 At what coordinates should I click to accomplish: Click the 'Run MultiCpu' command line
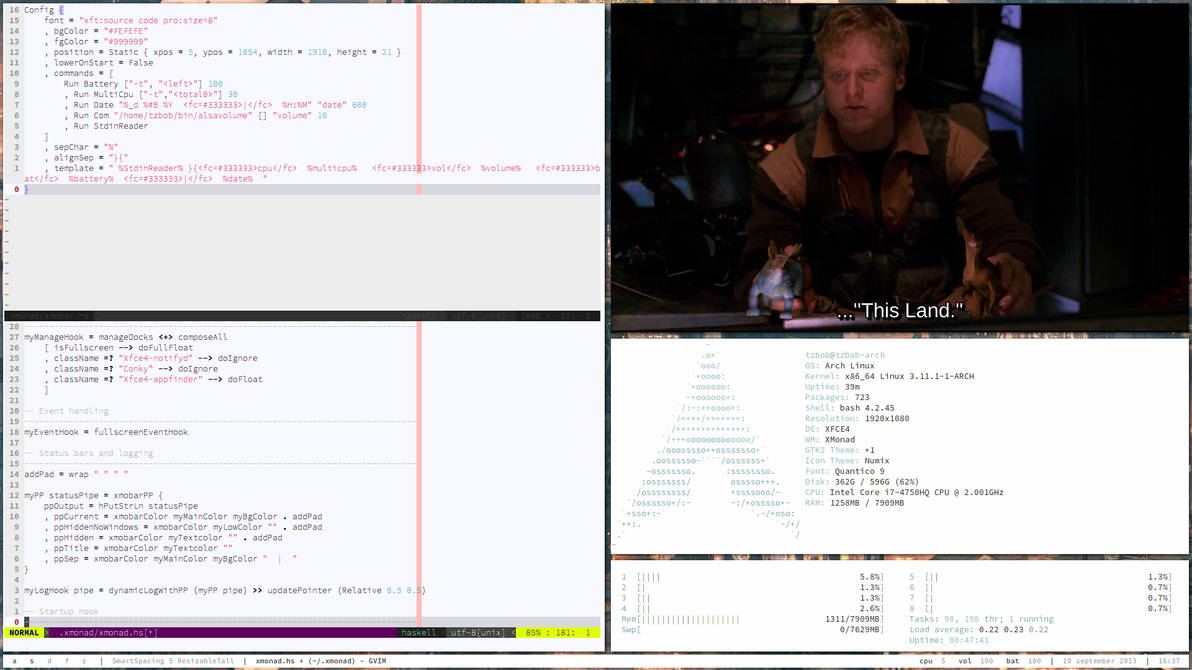151,95
